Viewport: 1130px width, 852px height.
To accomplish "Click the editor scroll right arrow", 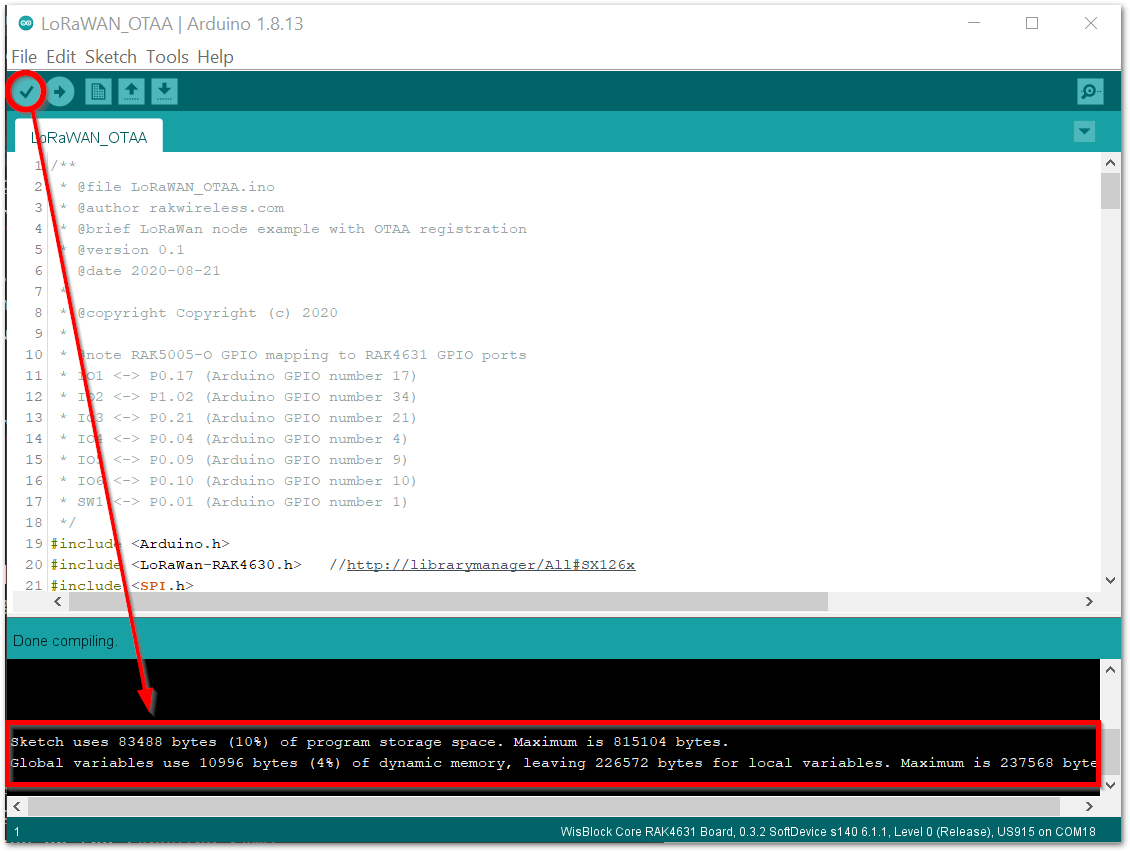I will [x=1089, y=601].
